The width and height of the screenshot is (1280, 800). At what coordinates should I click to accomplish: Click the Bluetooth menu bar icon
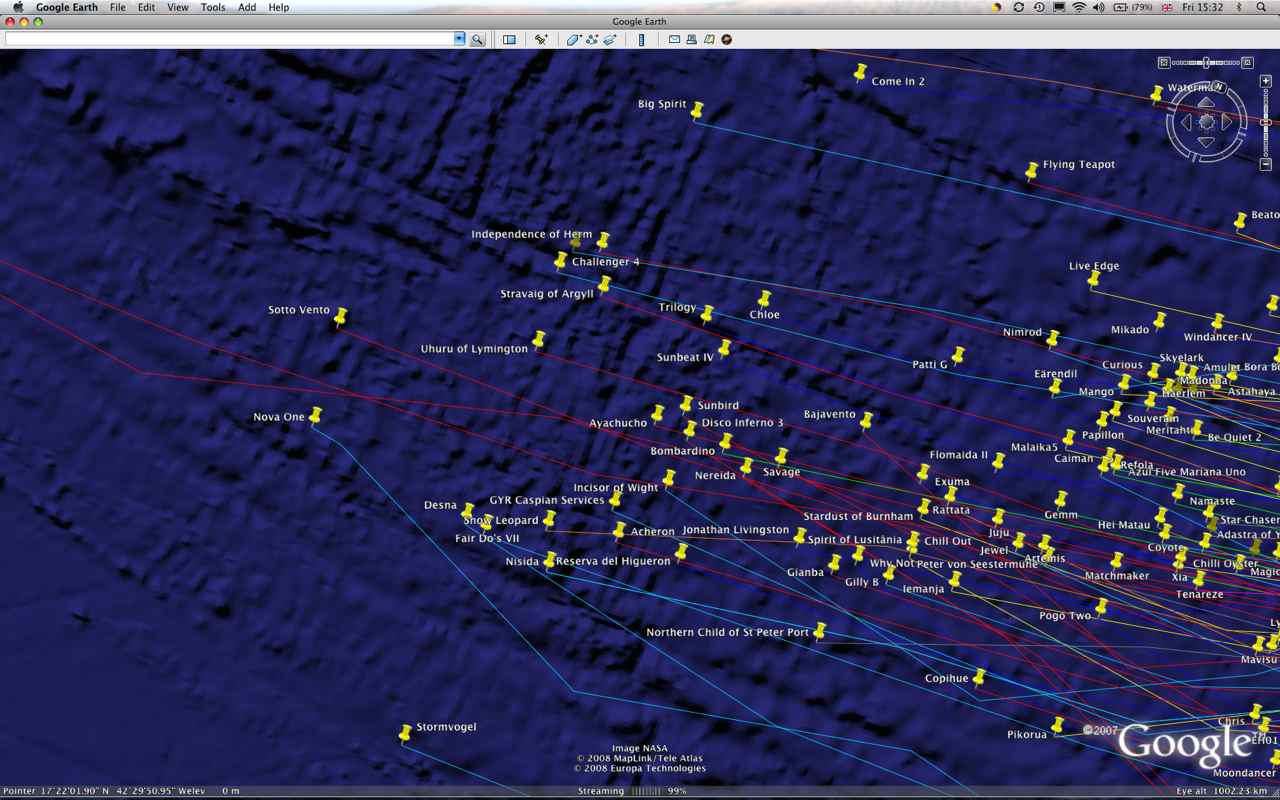point(1240,7)
